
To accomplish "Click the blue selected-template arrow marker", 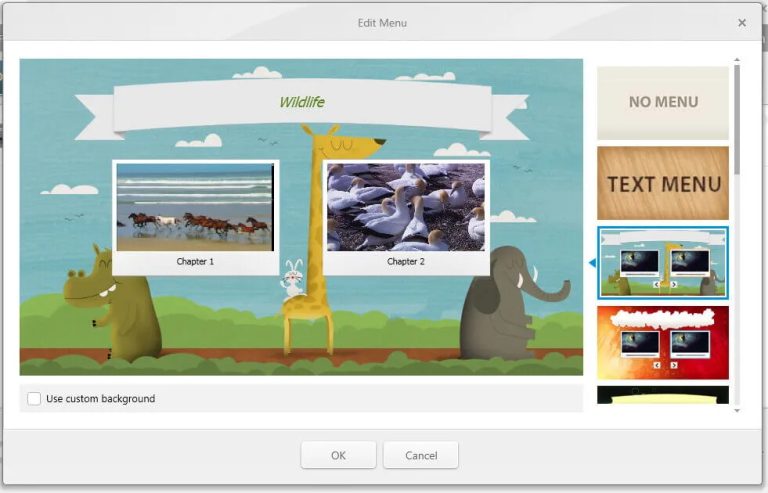I will click(591, 263).
